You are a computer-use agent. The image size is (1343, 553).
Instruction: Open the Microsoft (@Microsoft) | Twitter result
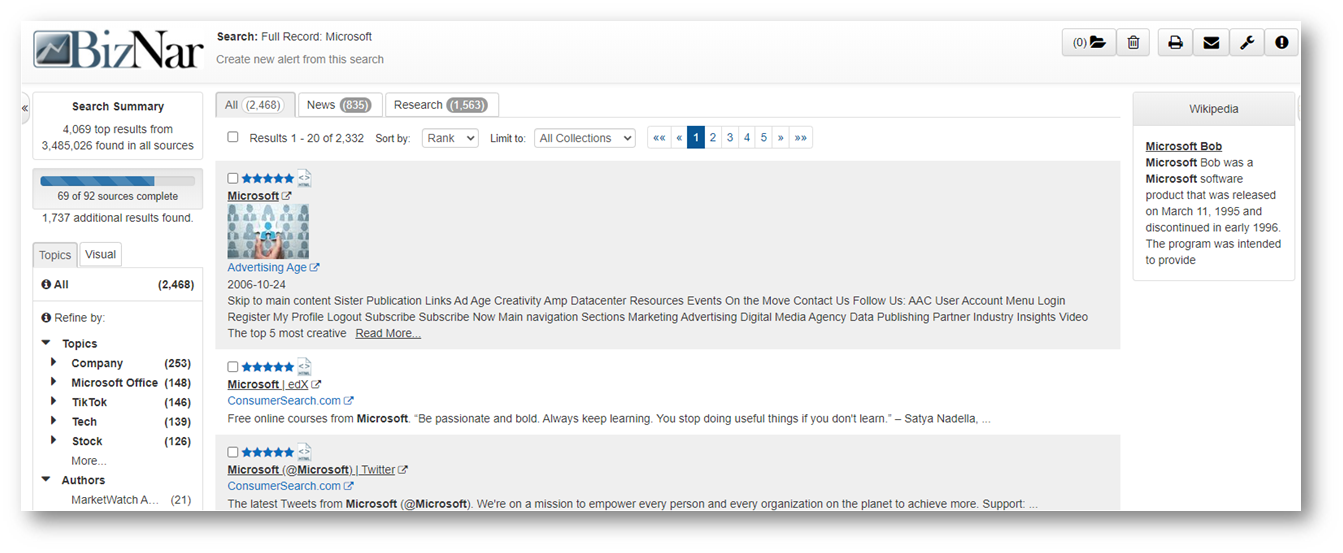pos(311,470)
